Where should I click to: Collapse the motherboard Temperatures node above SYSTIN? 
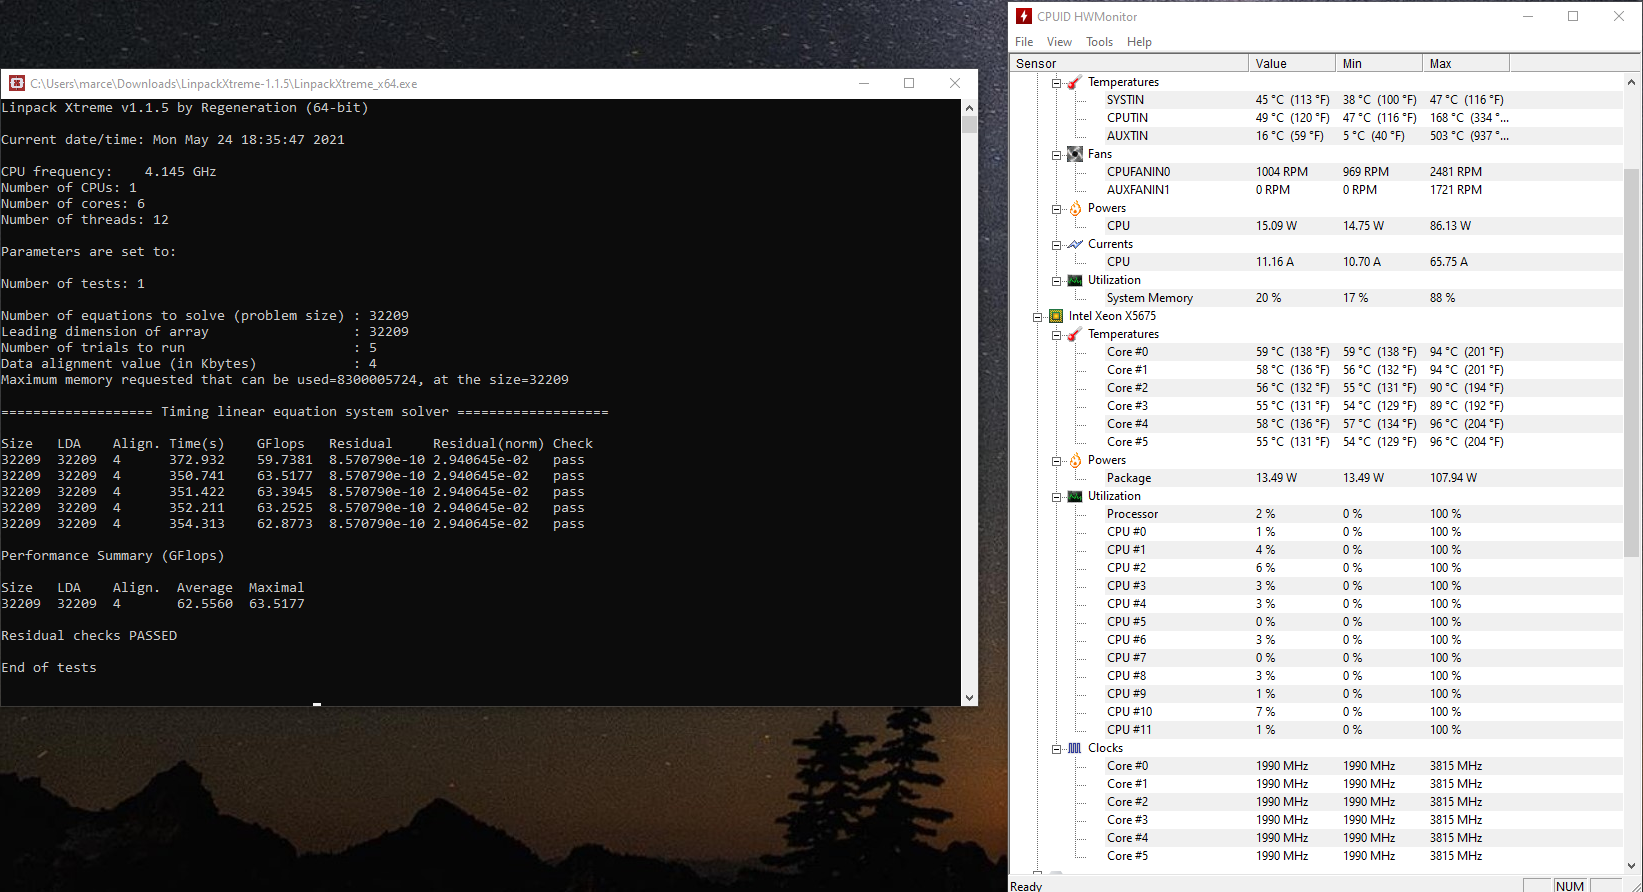tap(1056, 82)
